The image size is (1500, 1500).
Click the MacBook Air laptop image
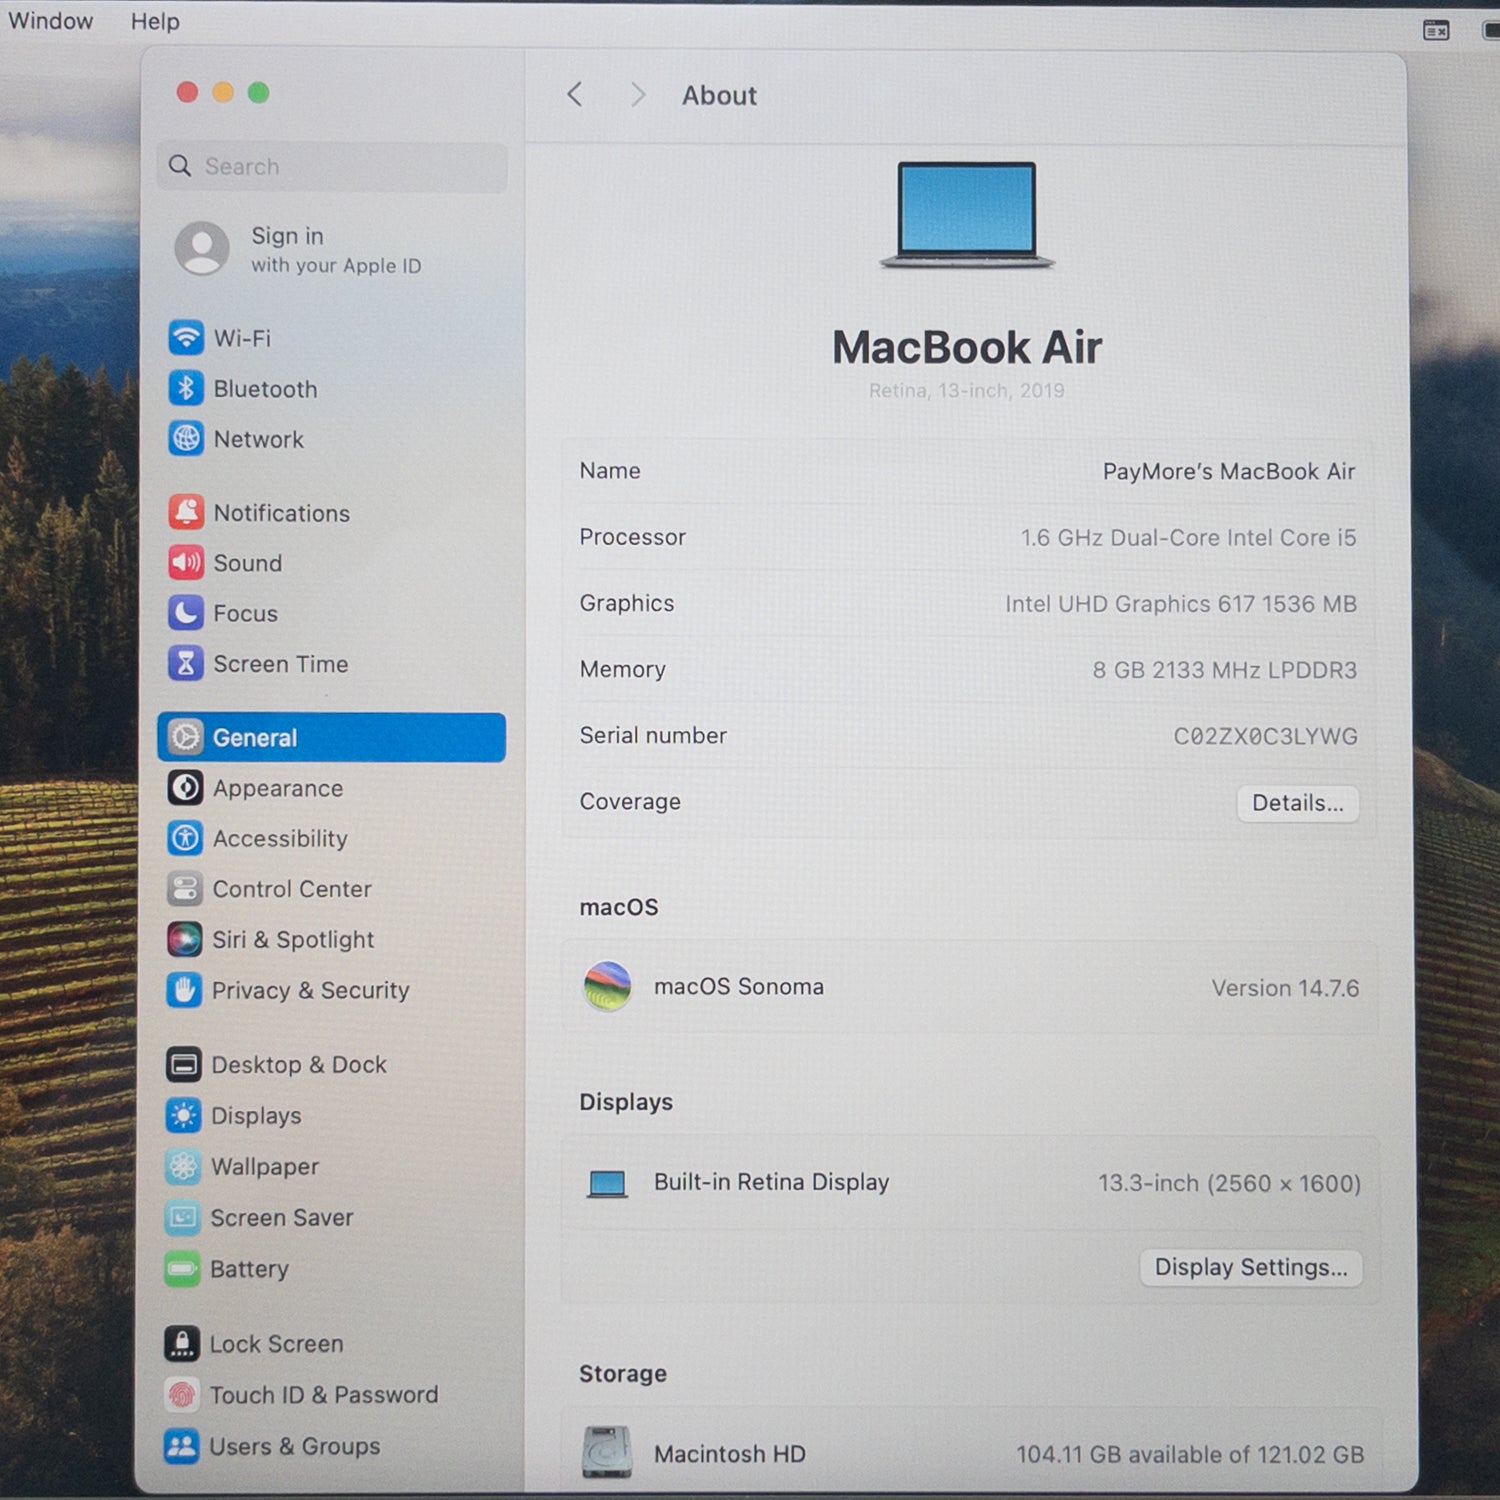(x=967, y=215)
